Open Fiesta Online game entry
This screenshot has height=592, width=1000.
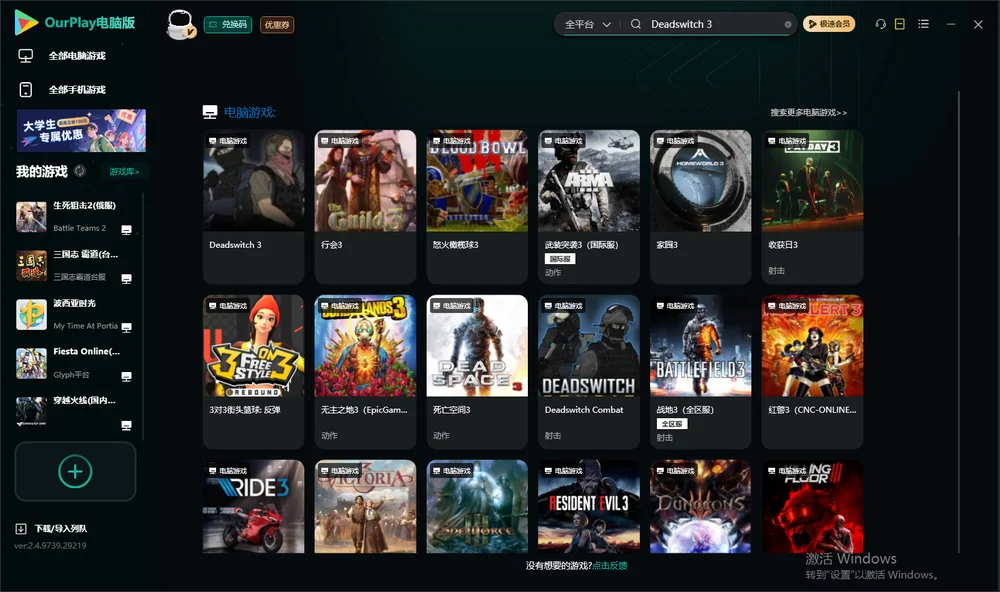pos(75,363)
